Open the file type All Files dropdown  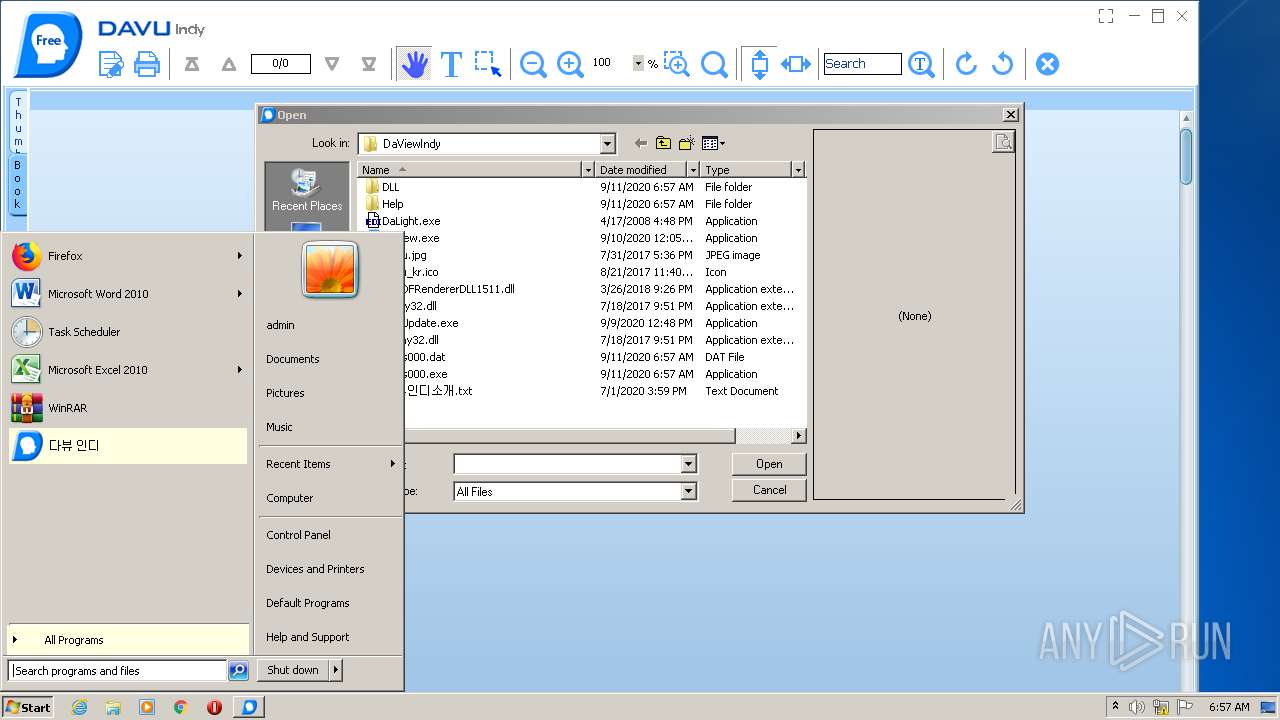[x=688, y=491]
